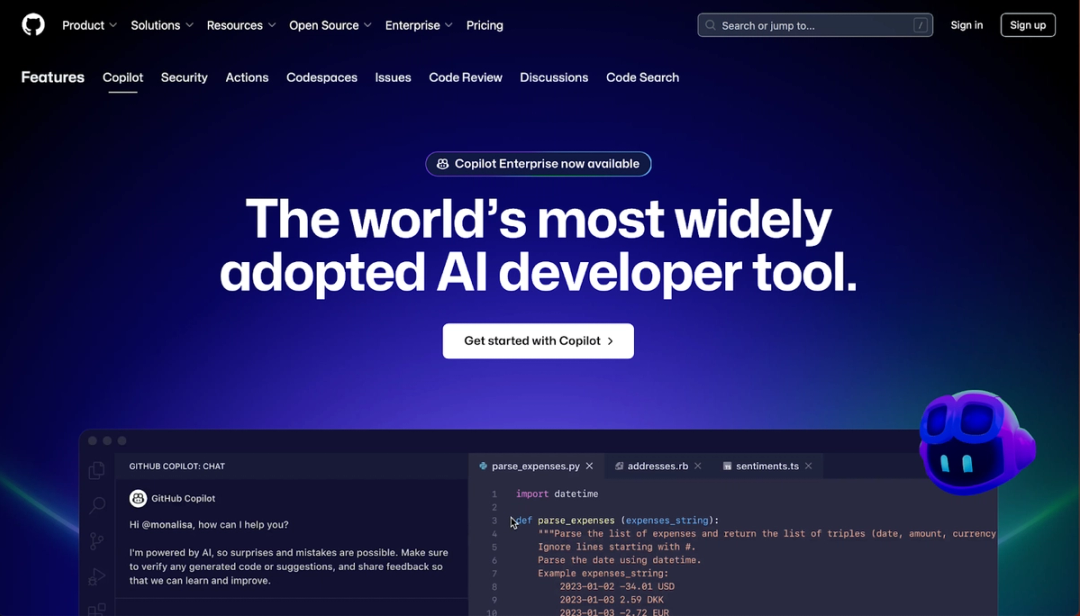Click the TypeScript file icon on sentiments.ts tab
Image resolution: width=1080 pixels, height=616 pixels.
click(x=727, y=466)
